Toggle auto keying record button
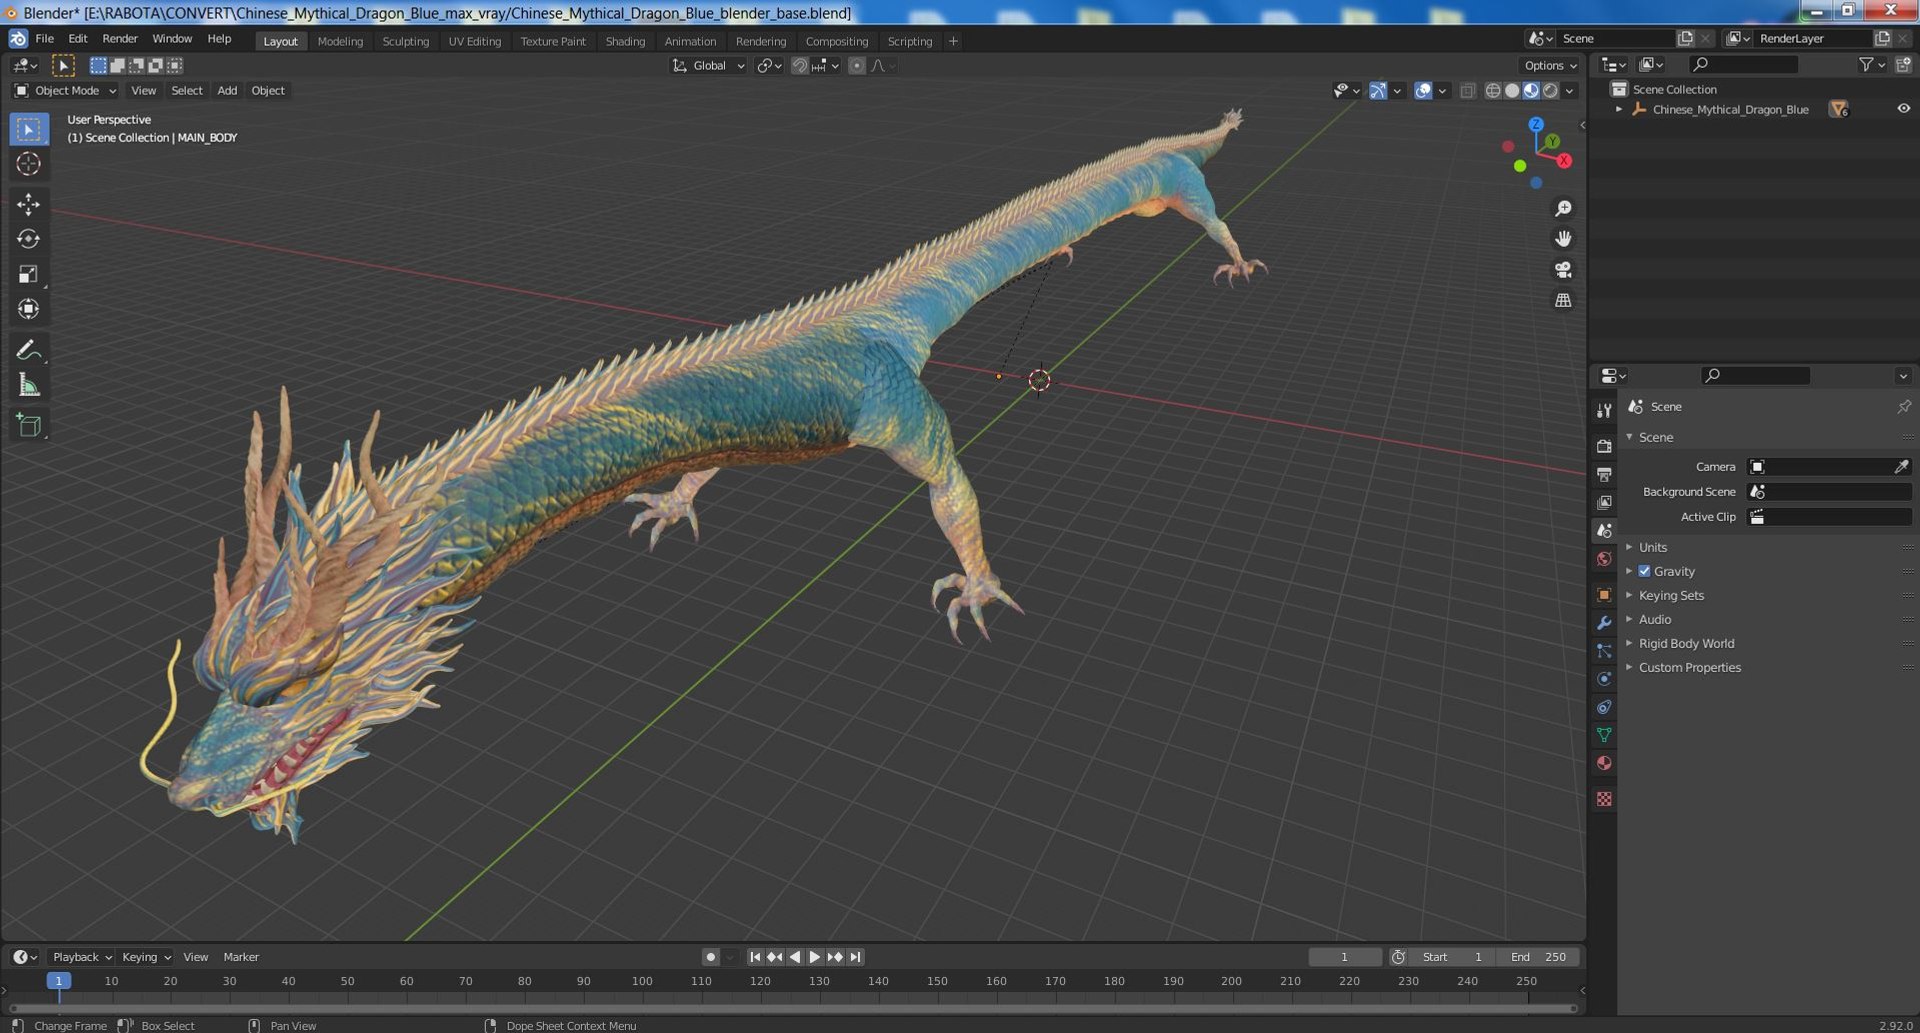This screenshot has width=1920, height=1033. click(x=711, y=957)
